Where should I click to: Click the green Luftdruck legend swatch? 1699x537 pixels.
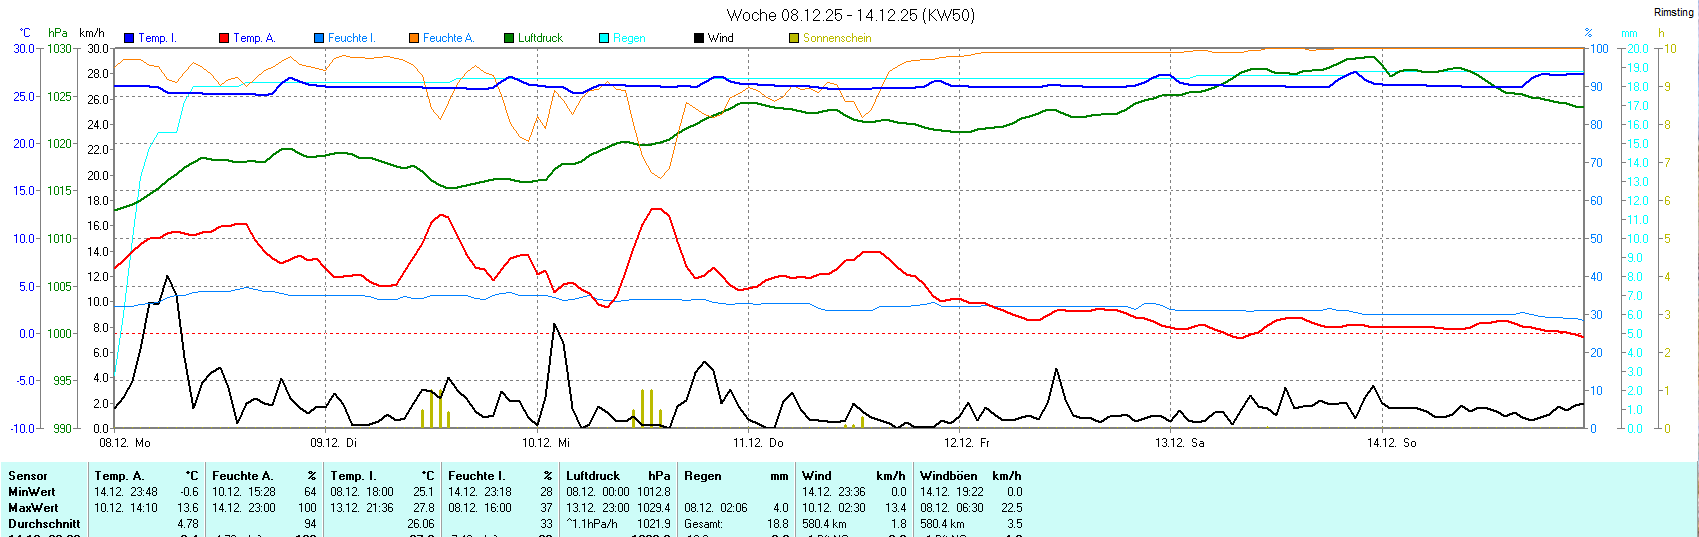point(509,38)
